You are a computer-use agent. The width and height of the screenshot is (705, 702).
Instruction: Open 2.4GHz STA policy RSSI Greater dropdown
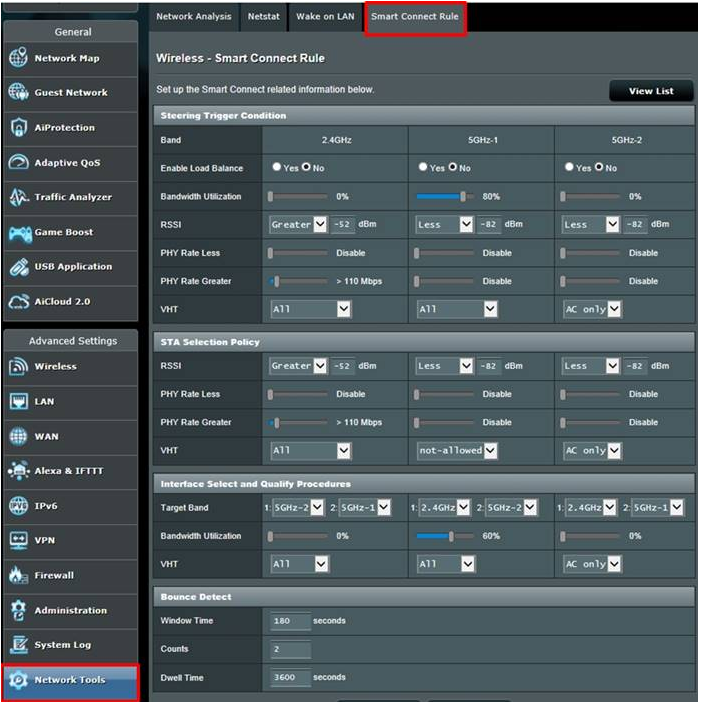(x=298, y=366)
